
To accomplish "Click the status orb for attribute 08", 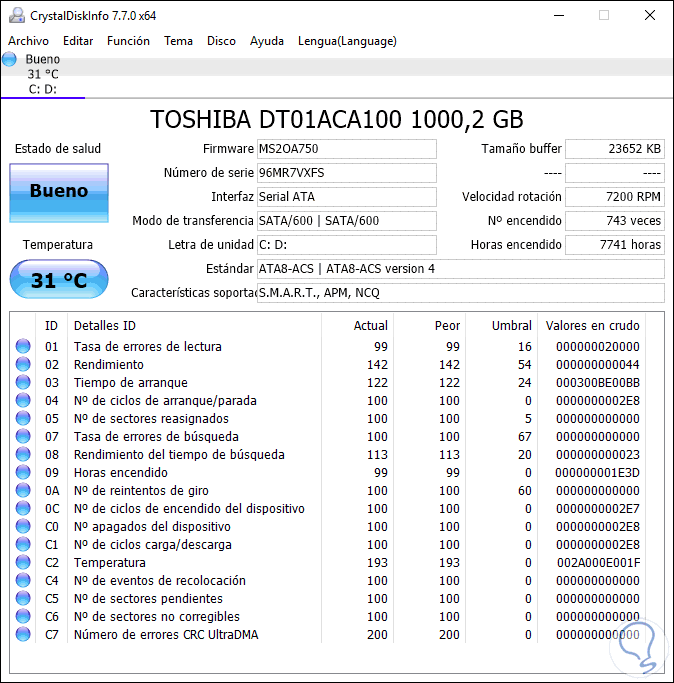I will tap(23, 454).
